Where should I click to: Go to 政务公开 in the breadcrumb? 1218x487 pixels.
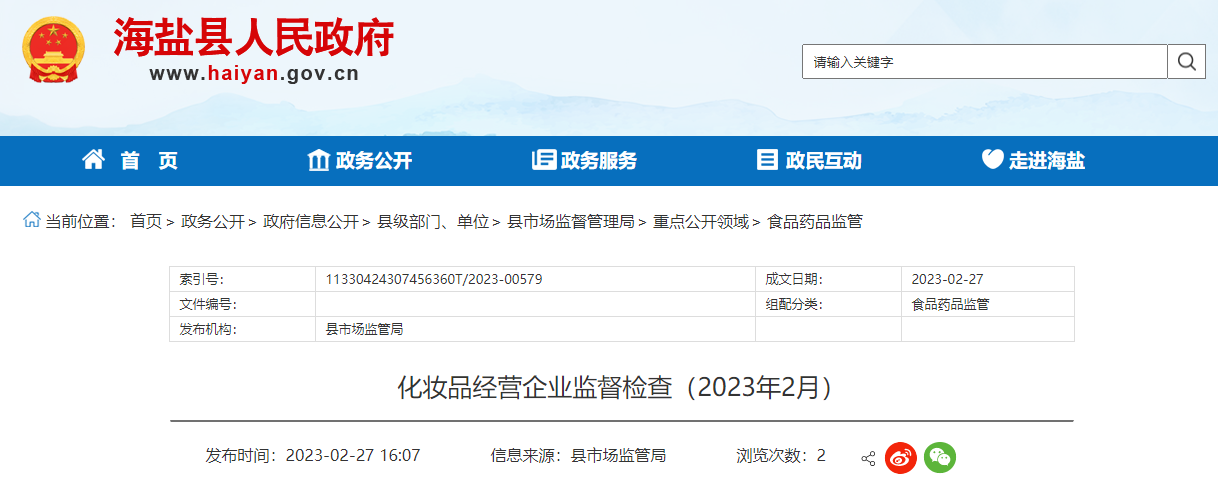[x=213, y=222]
